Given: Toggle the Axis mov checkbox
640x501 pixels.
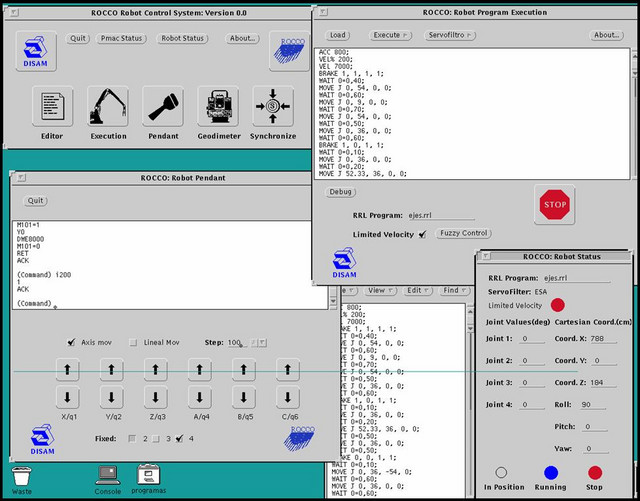Looking at the screenshot, I should (x=71, y=342).
